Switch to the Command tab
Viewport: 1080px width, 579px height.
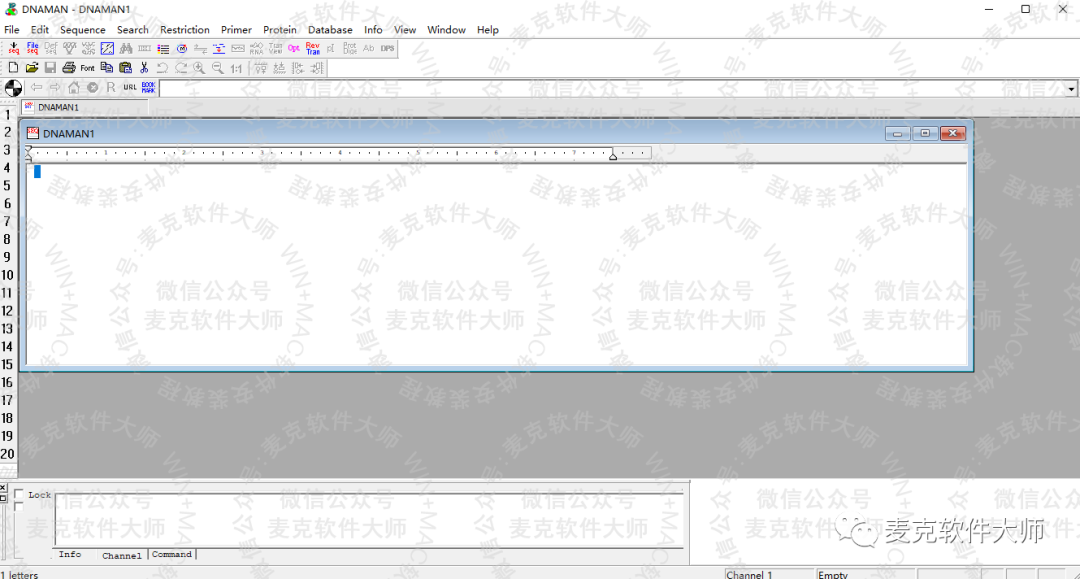(x=172, y=554)
